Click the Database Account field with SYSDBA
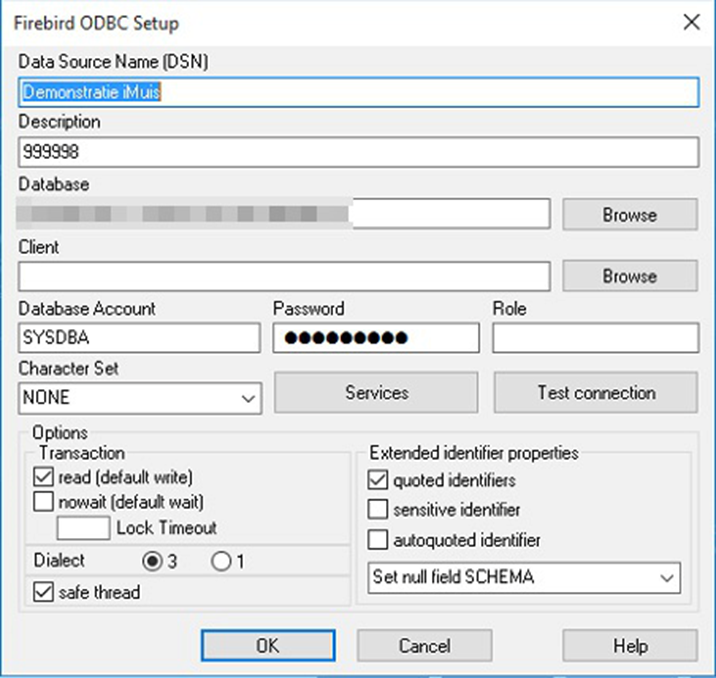 pyautogui.click(x=139, y=338)
